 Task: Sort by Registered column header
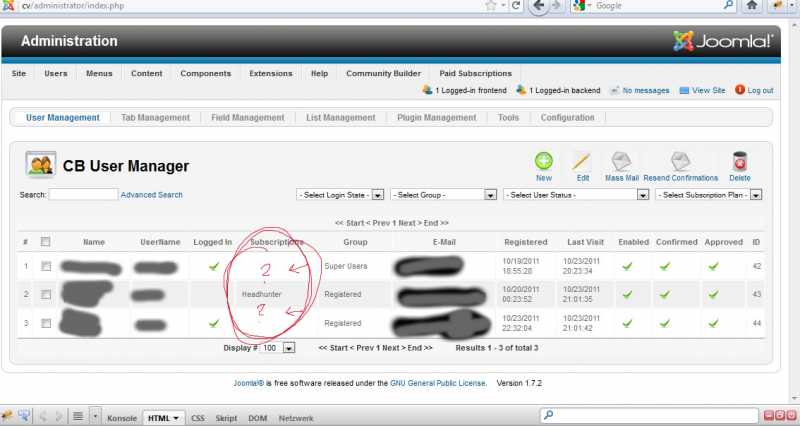coord(526,242)
